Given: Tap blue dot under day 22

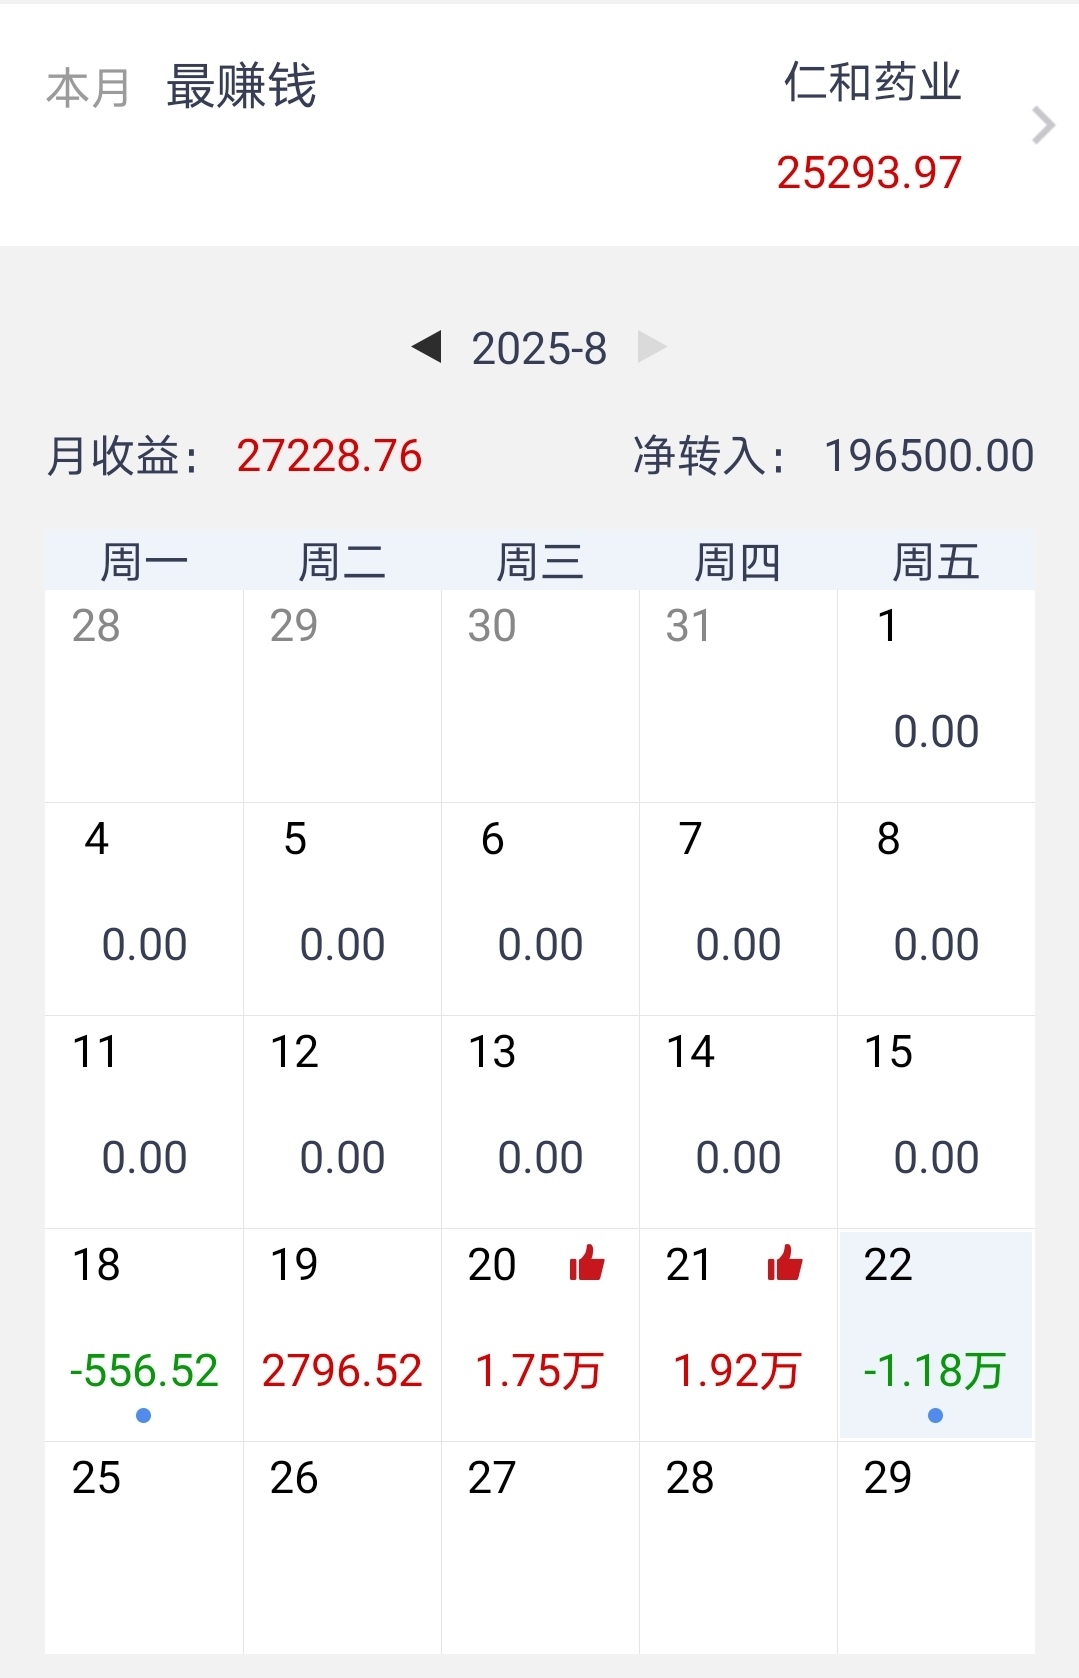Looking at the screenshot, I should [935, 1415].
